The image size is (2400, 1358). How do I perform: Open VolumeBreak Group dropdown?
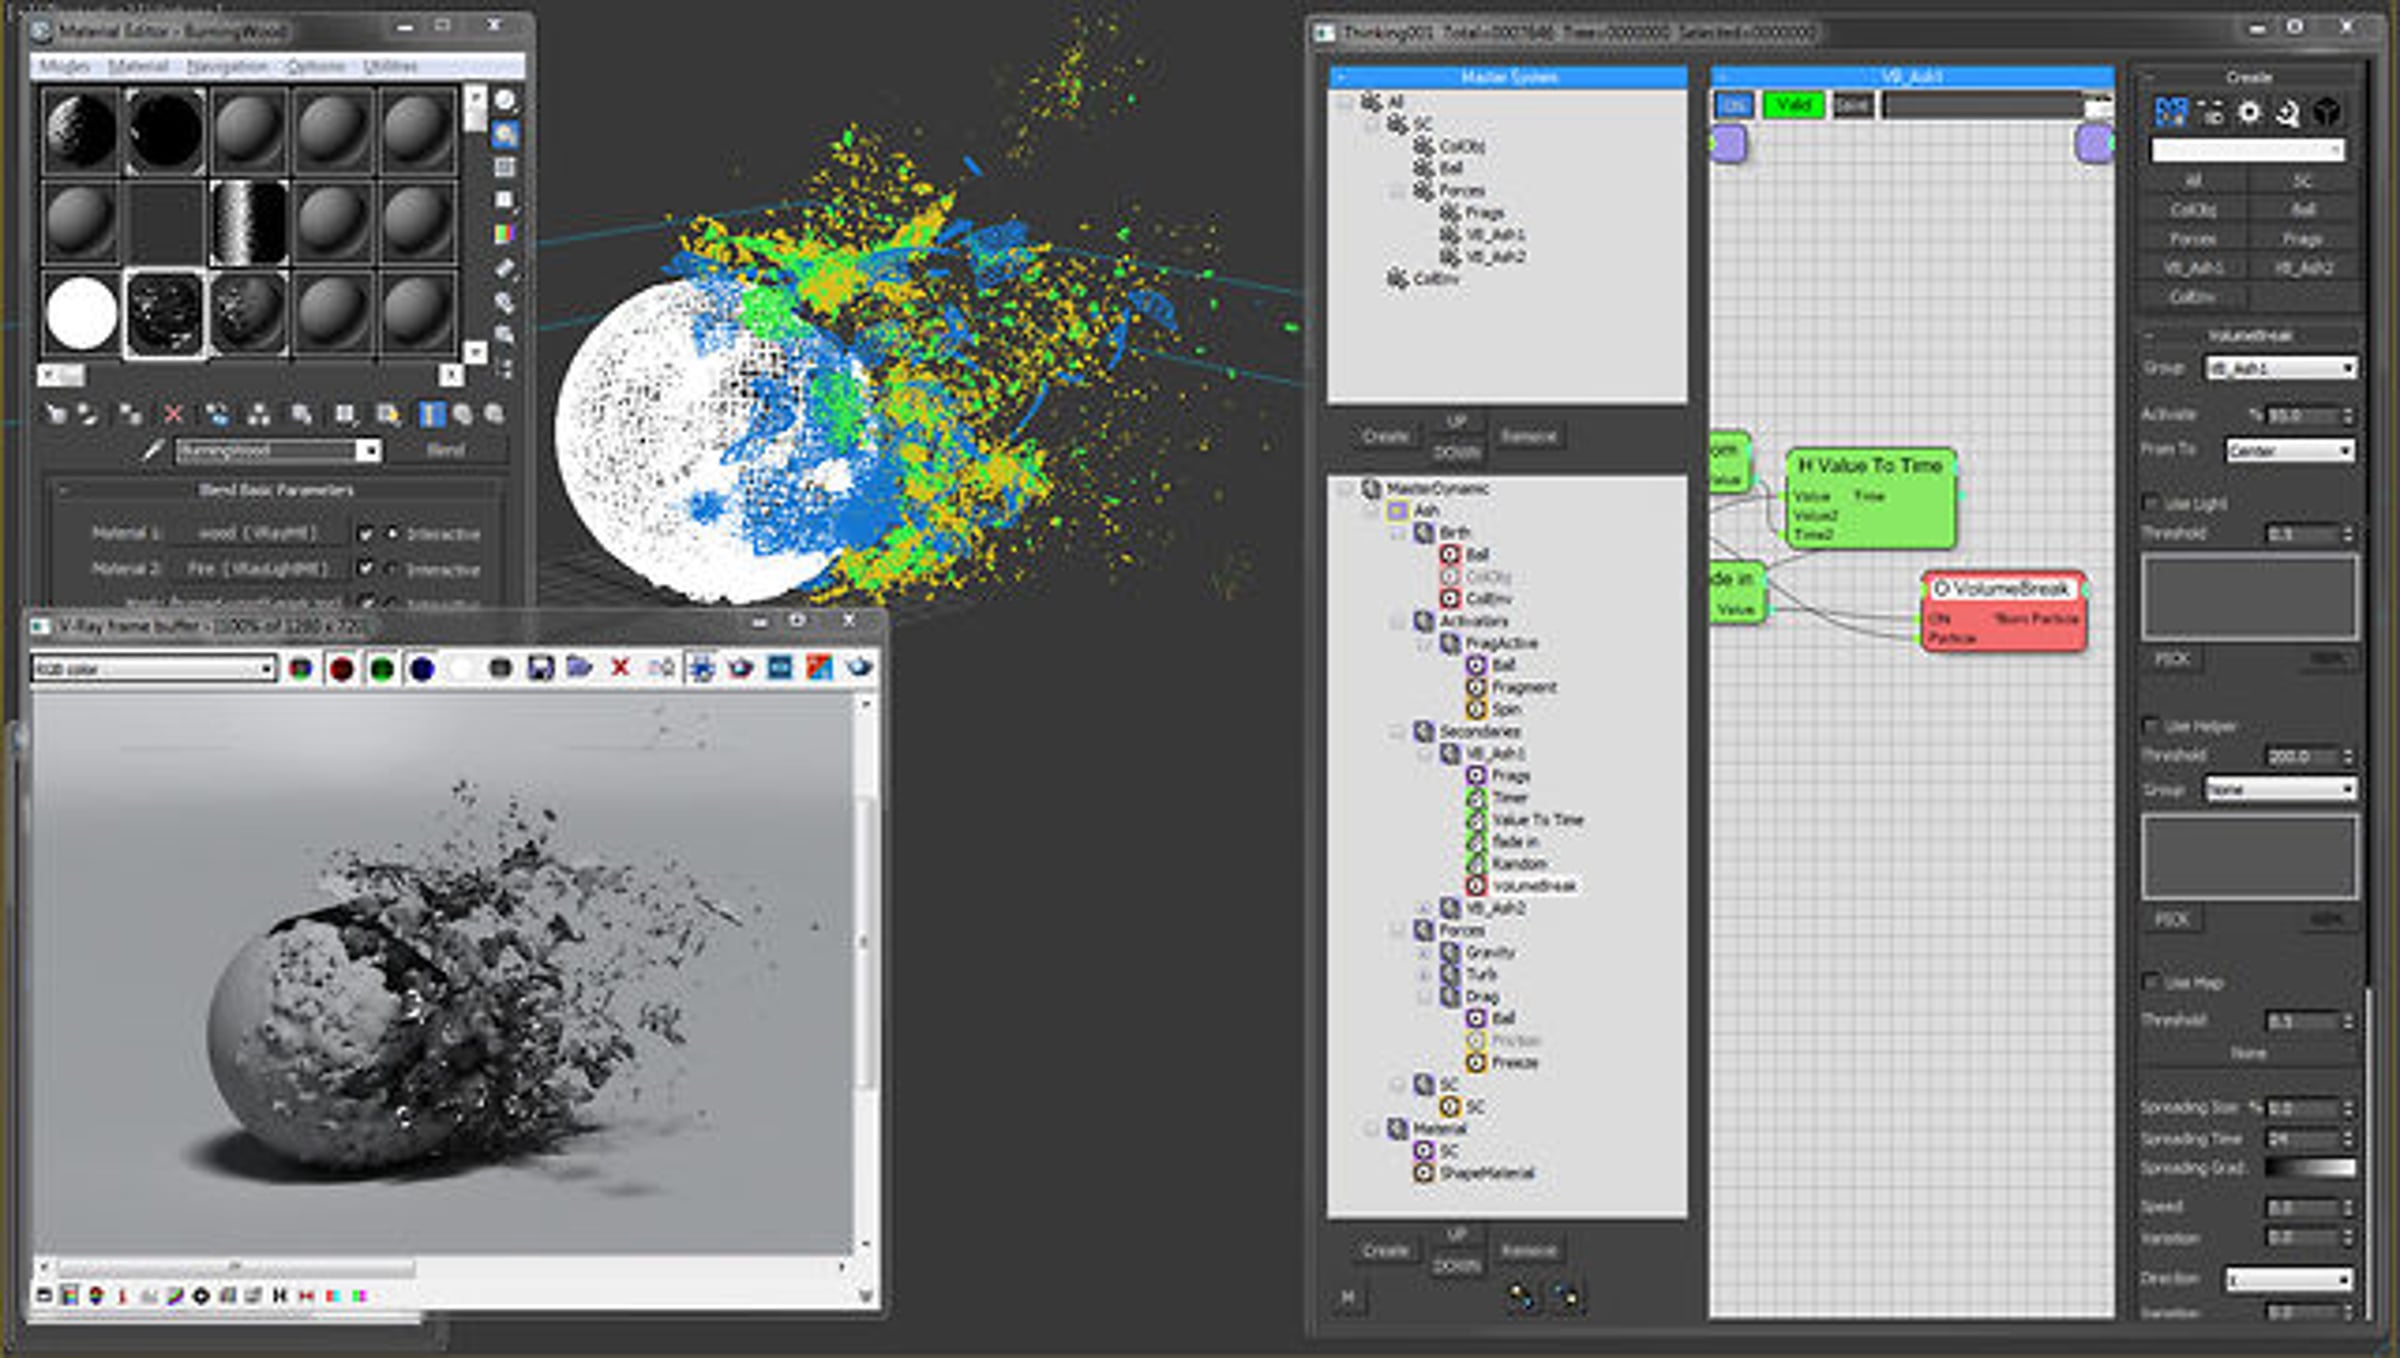(x=2280, y=368)
